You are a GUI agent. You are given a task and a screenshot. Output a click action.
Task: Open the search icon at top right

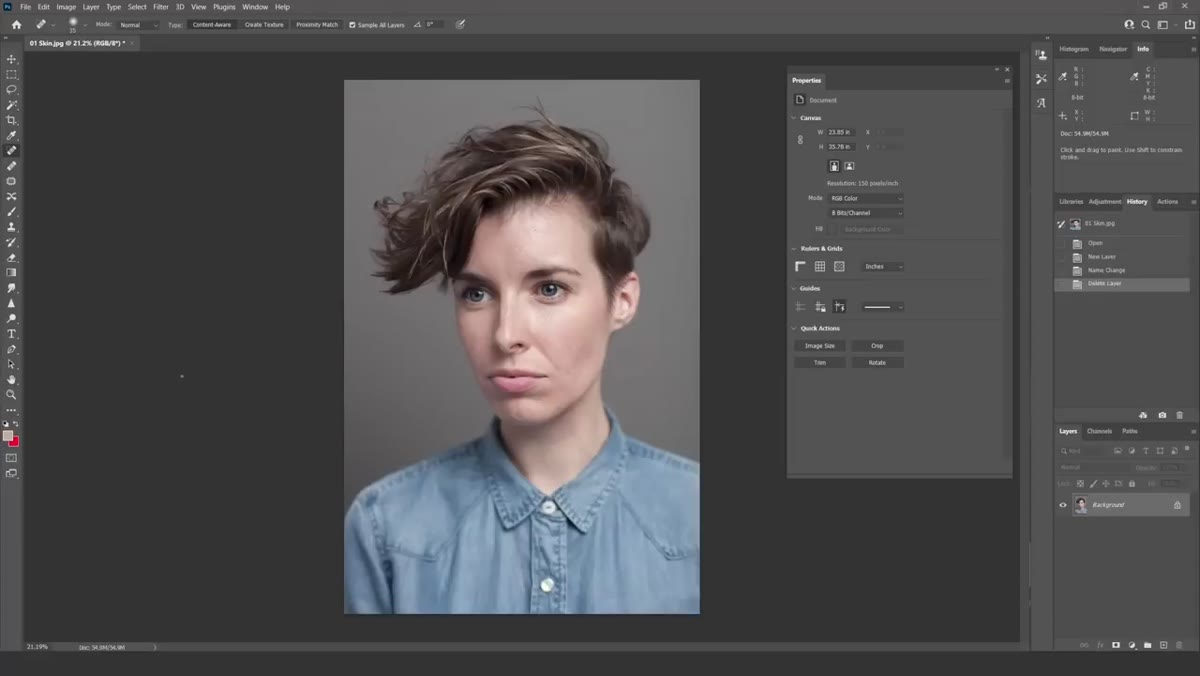coord(1146,24)
